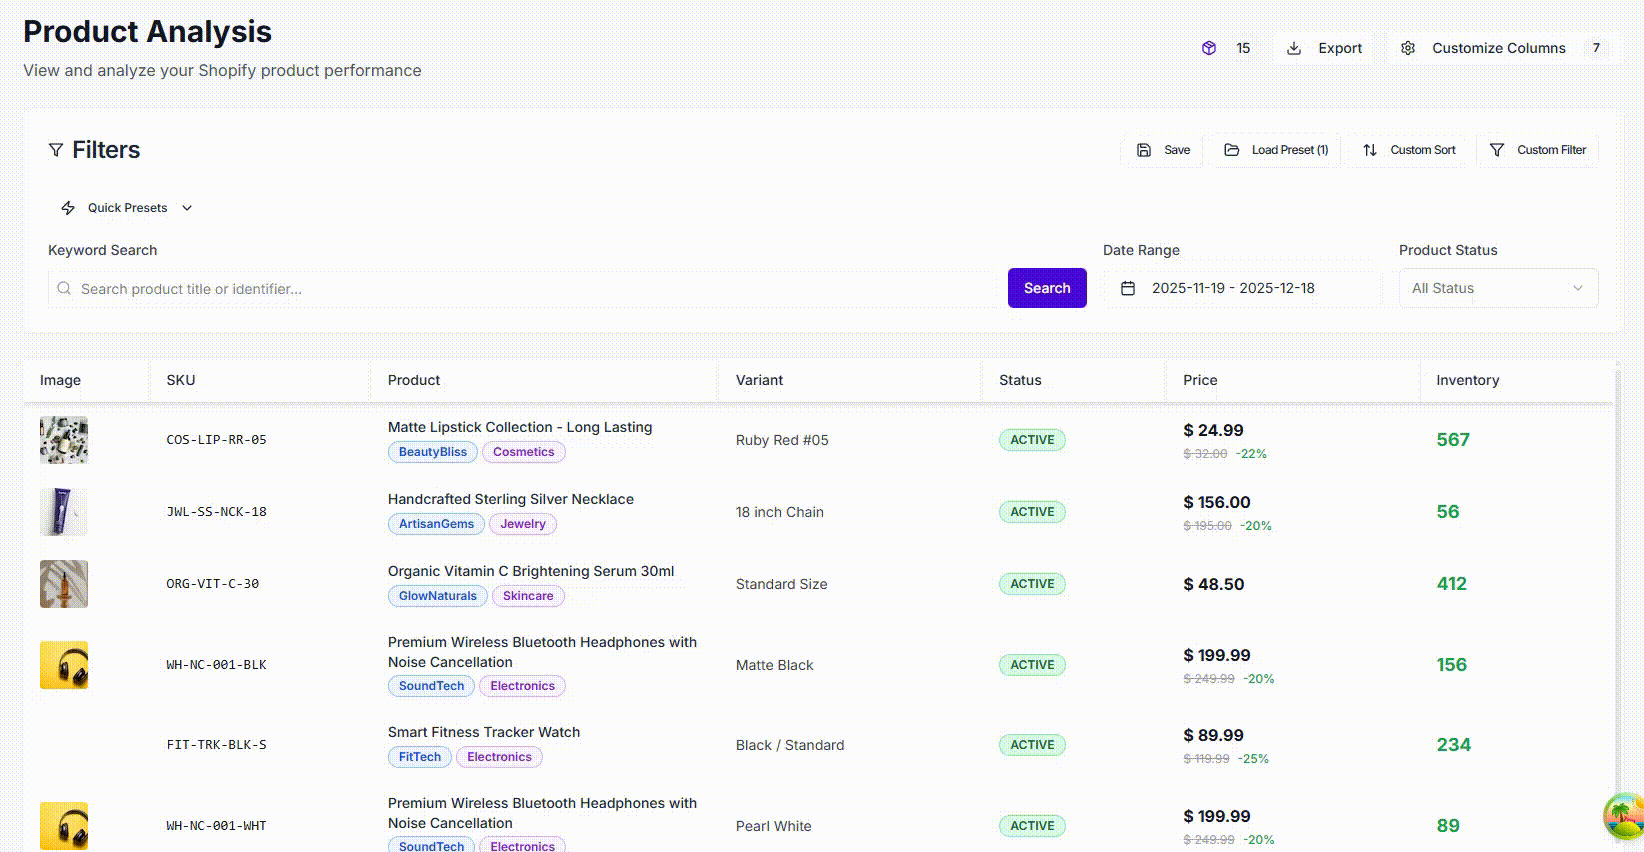Image resolution: width=1644 pixels, height=852 pixels.
Task: Click the funnel icon beside Filters heading
Action: tap(56, 150)
